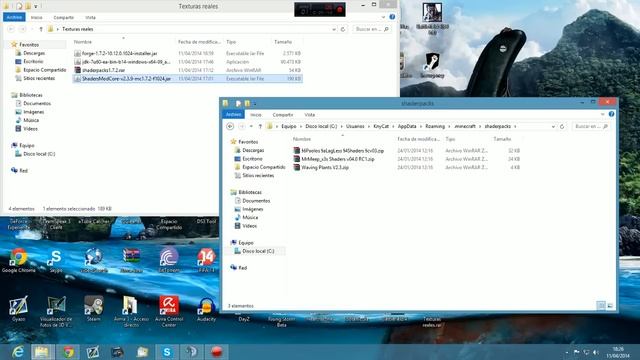Select the MrMeep_x3s Shaders zip file
This screenshot has height=360, width=640.
point(338,159)
